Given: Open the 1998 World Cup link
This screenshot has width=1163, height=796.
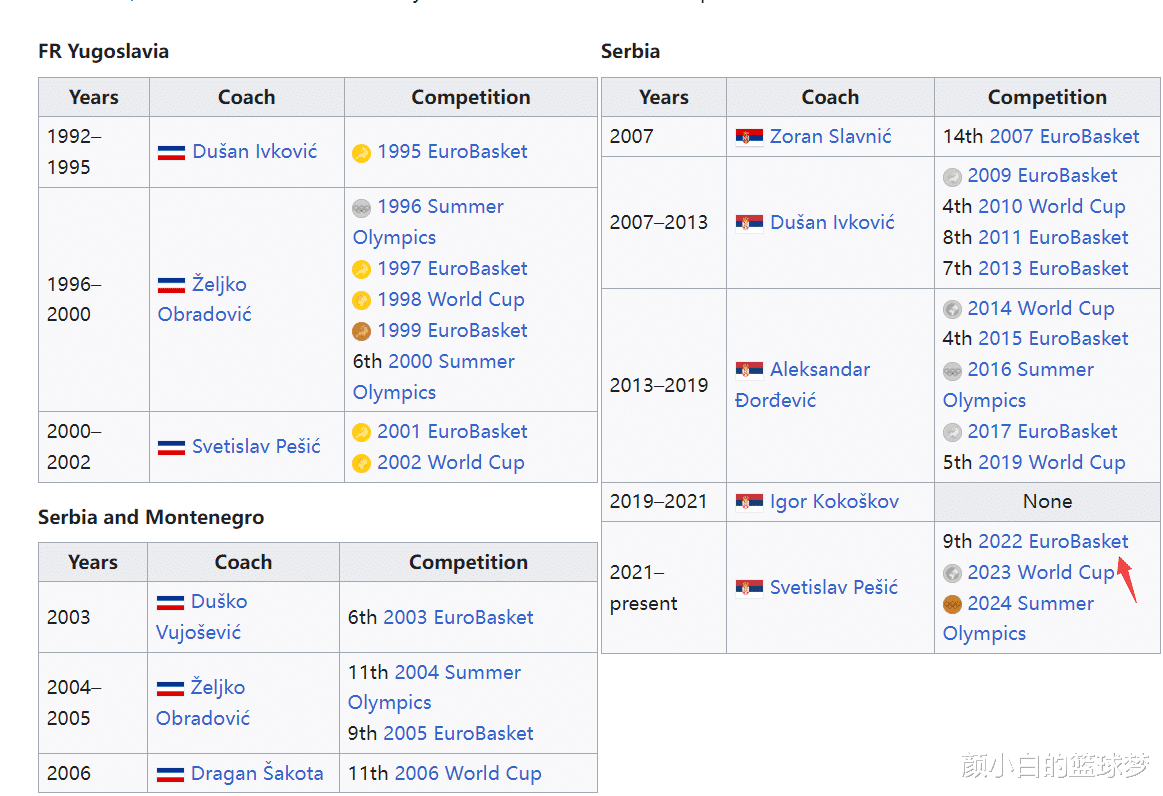Looking at the screenshot, I should click(x=450, y=299).
